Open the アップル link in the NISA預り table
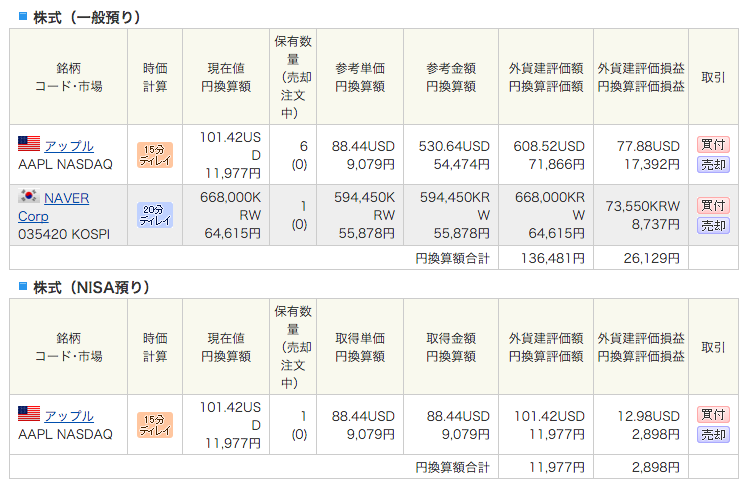The width and height of the screenshot is (752, 500). click(69, 416)
